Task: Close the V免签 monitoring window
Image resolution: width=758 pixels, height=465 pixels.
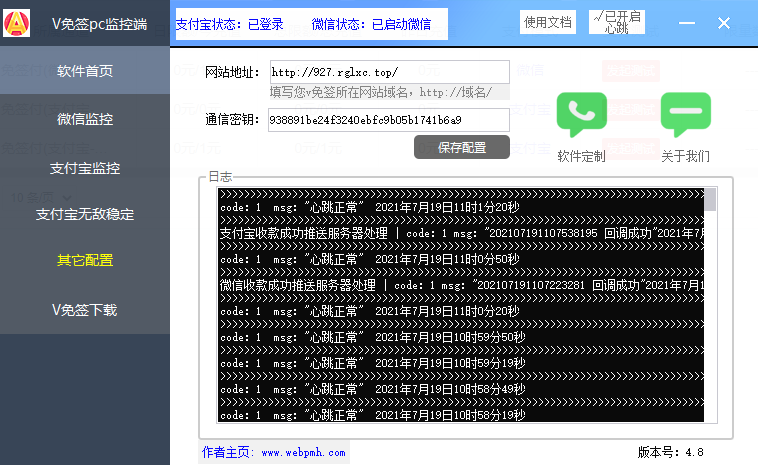Action: (724, 23)
